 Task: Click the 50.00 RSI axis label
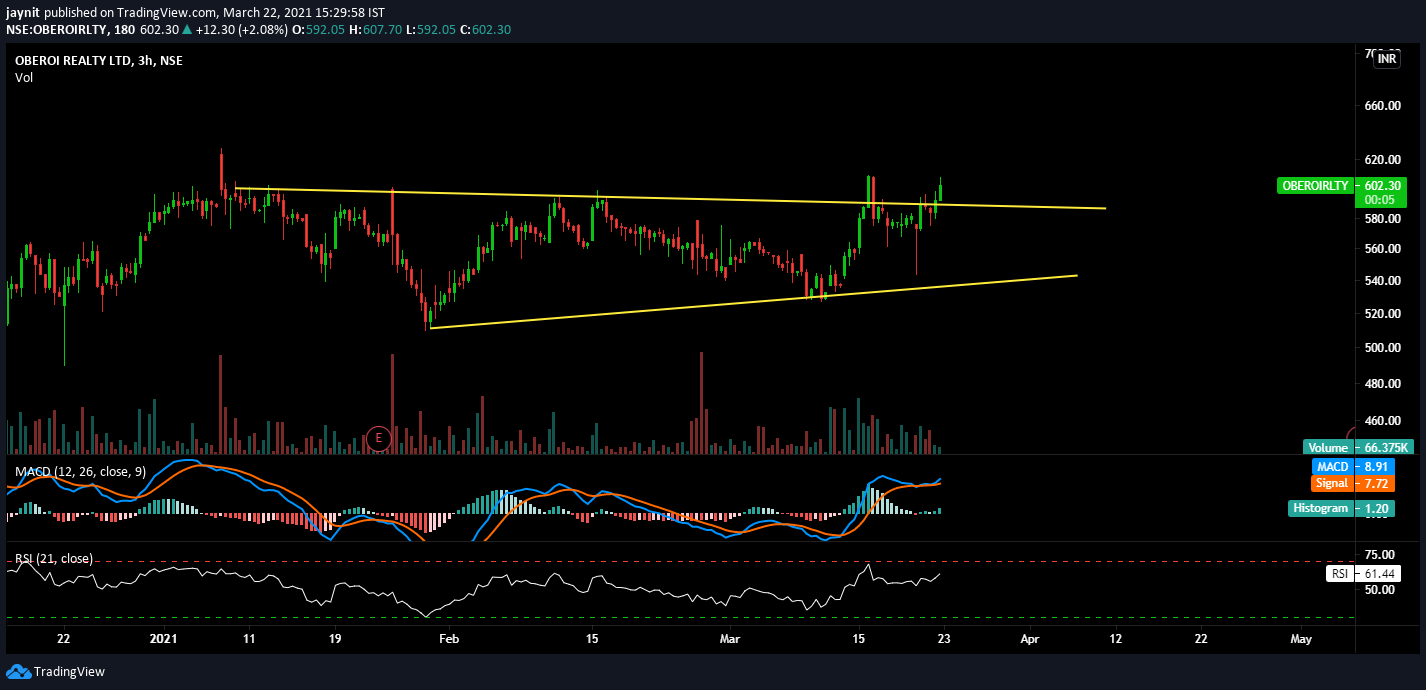pyautogui.click(x=1379, y=590)
